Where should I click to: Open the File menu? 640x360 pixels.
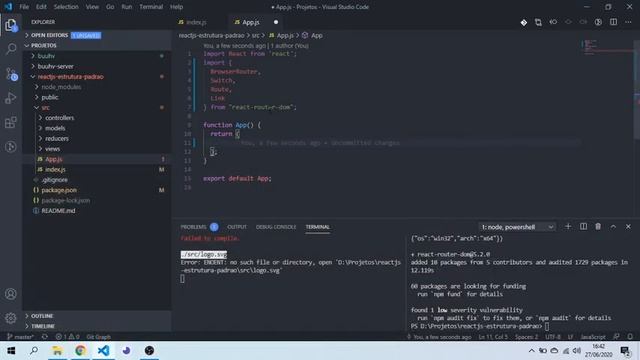pyautogui.click(x=24, y=7)
